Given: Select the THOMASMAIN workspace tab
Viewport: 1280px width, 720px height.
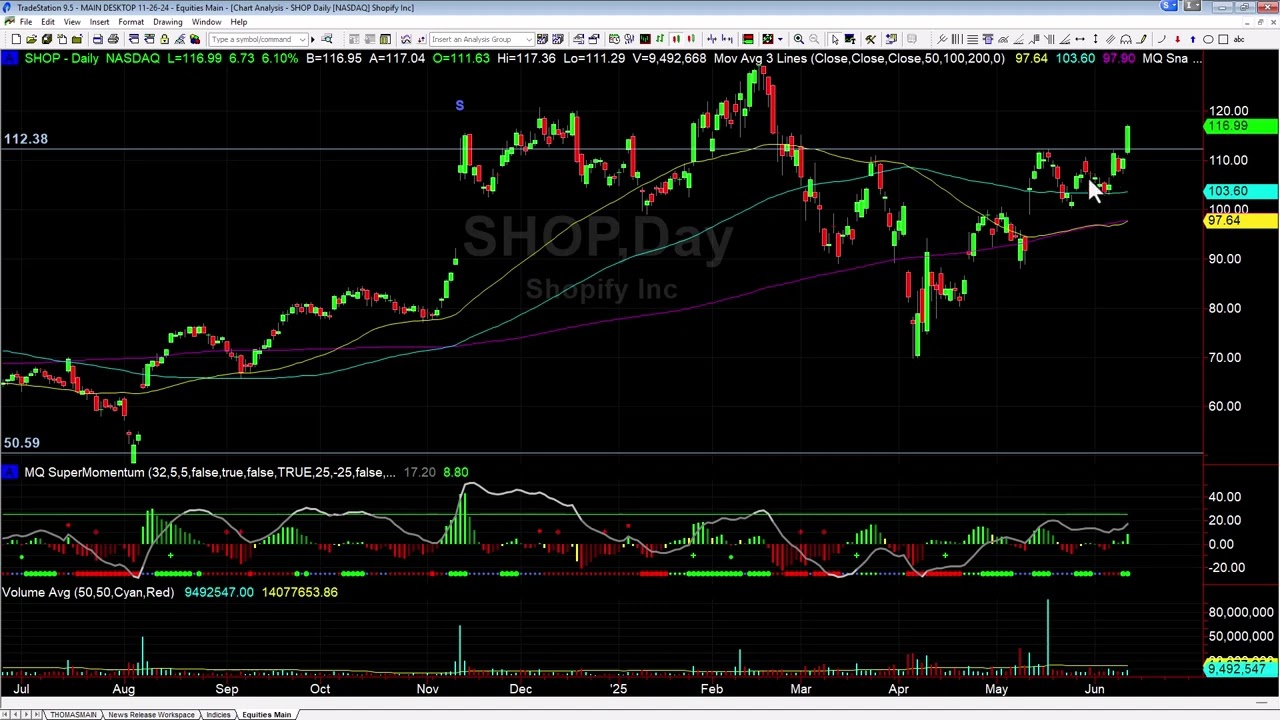Looking at the screenshot, I should pyautogui.click(x=73, y=714).
